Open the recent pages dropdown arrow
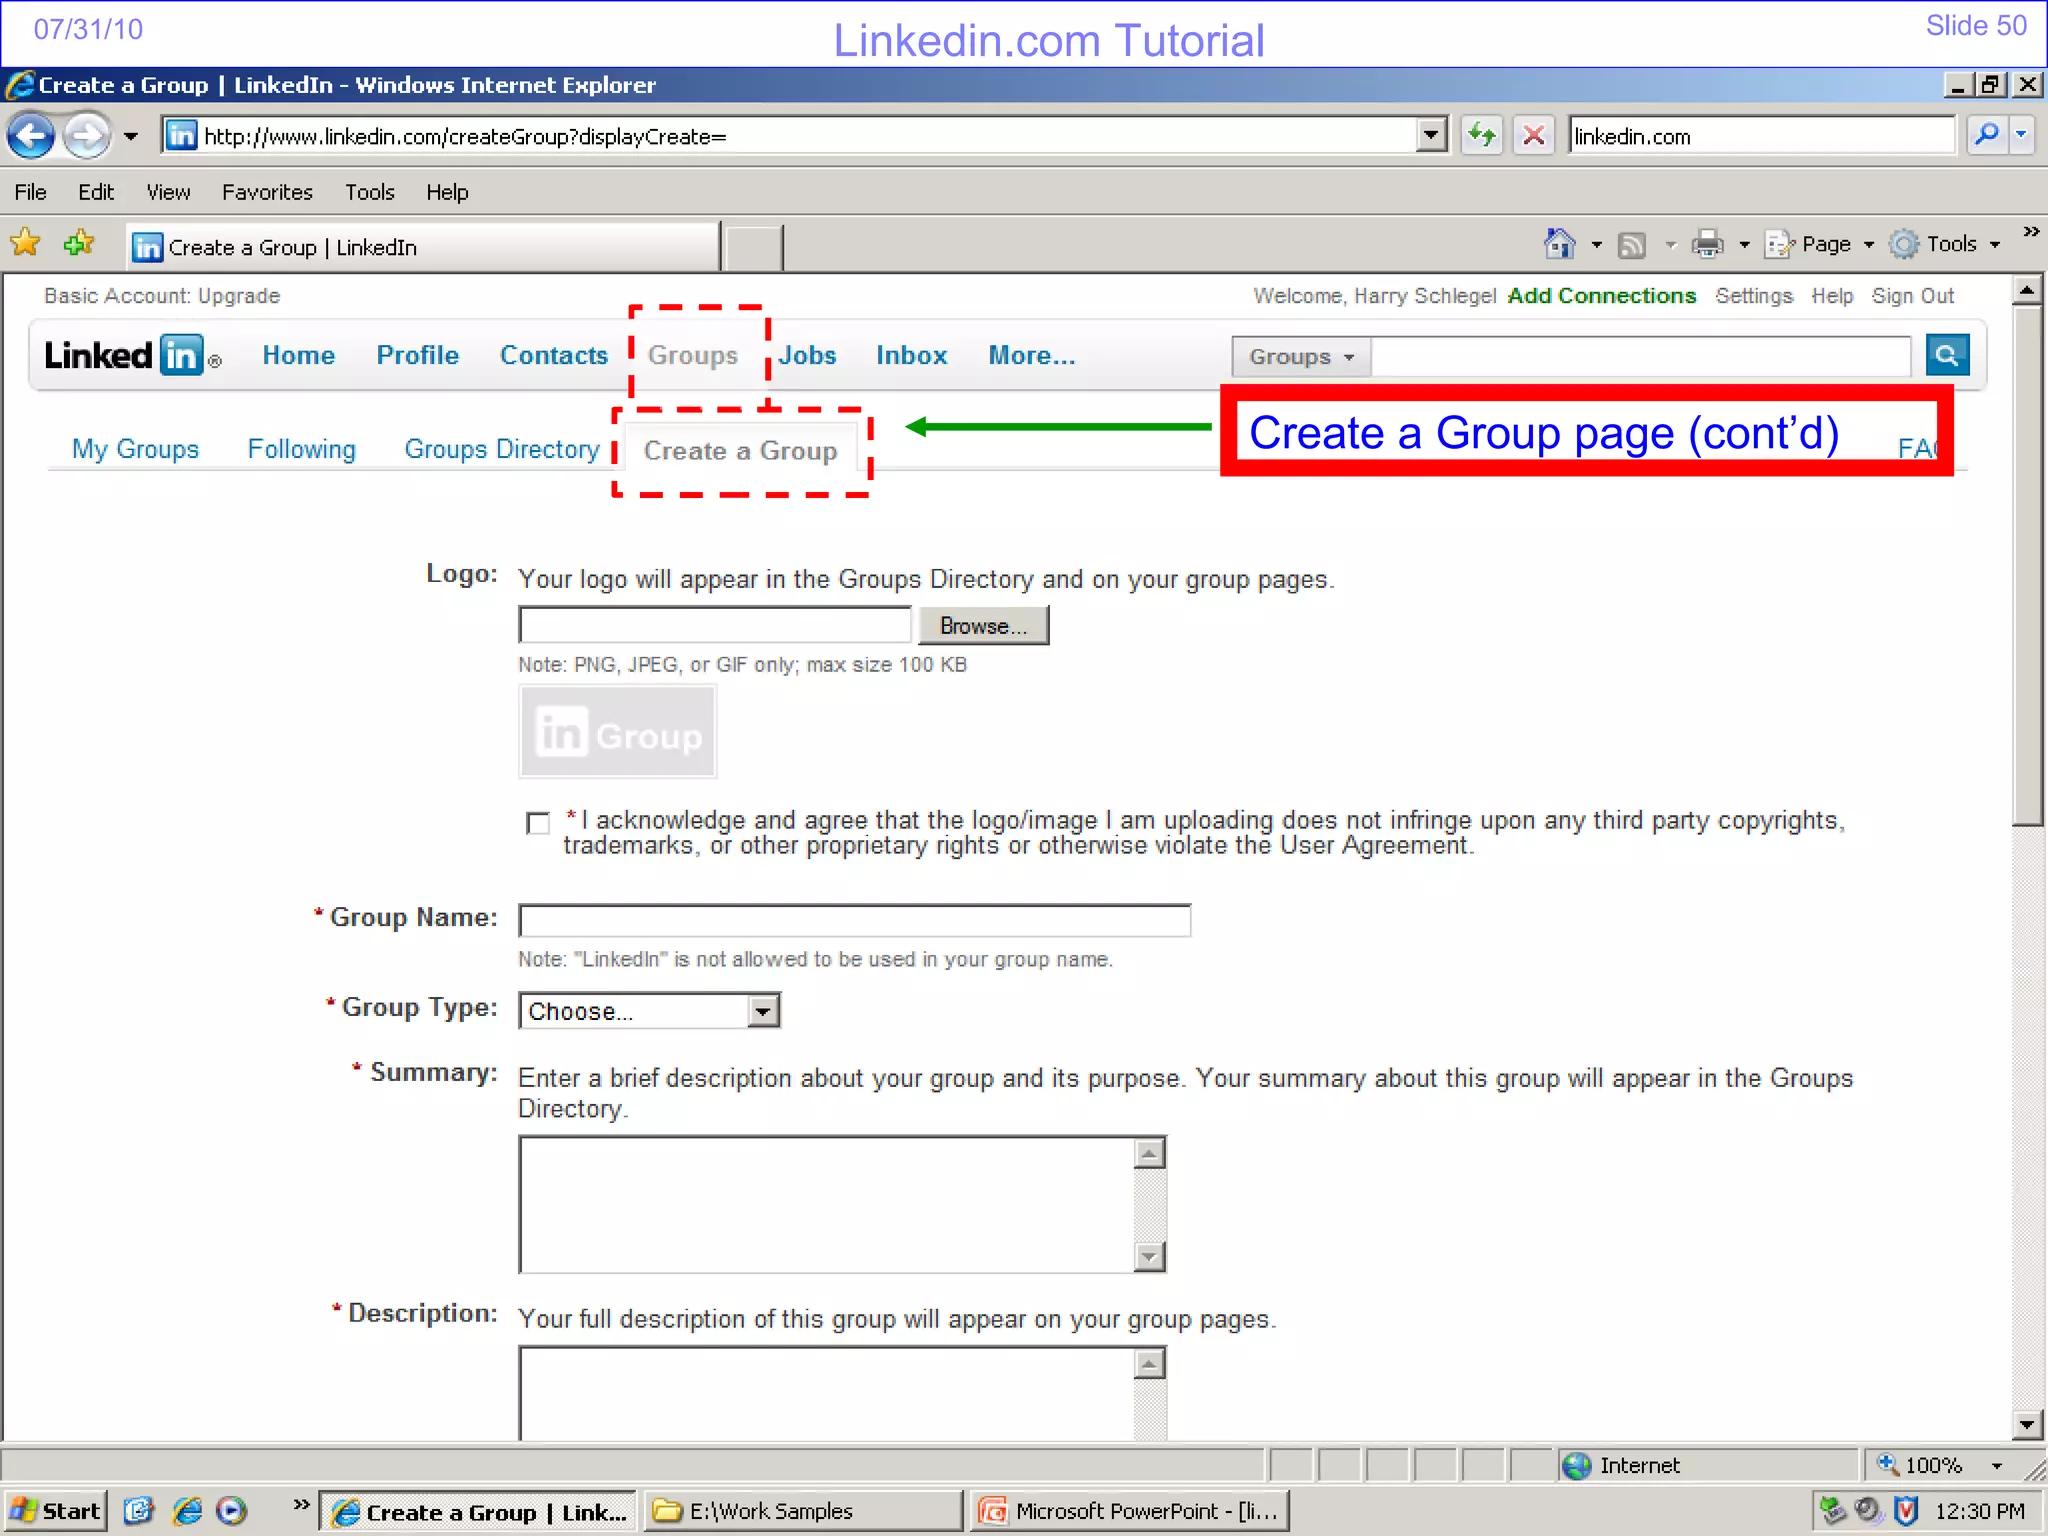The image size is (2048, 1536). 131,136
